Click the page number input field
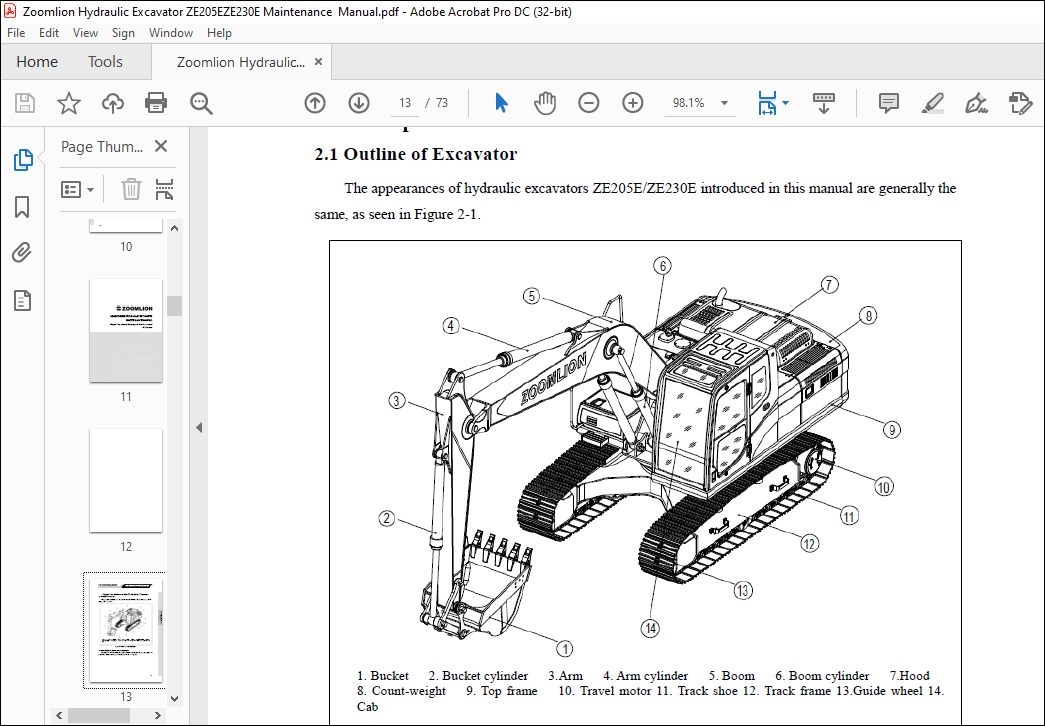The image size is (1045, 726). coord(405,103)
